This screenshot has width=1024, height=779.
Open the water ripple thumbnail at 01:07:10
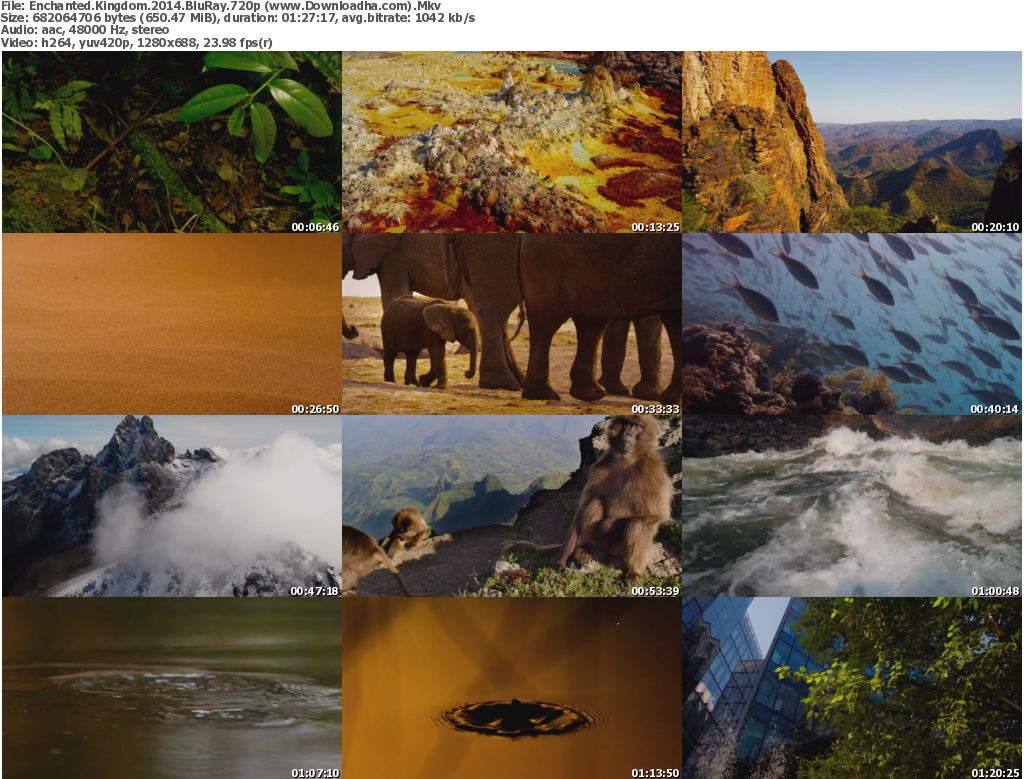click(172, 688)
